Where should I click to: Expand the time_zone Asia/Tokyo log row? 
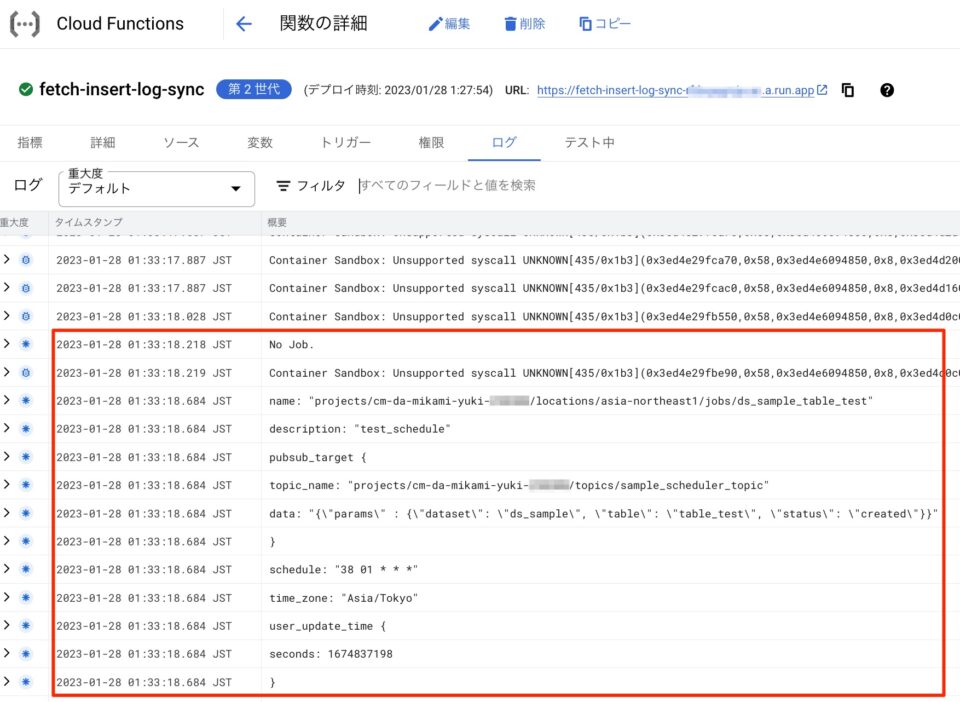tap(10, 598)
